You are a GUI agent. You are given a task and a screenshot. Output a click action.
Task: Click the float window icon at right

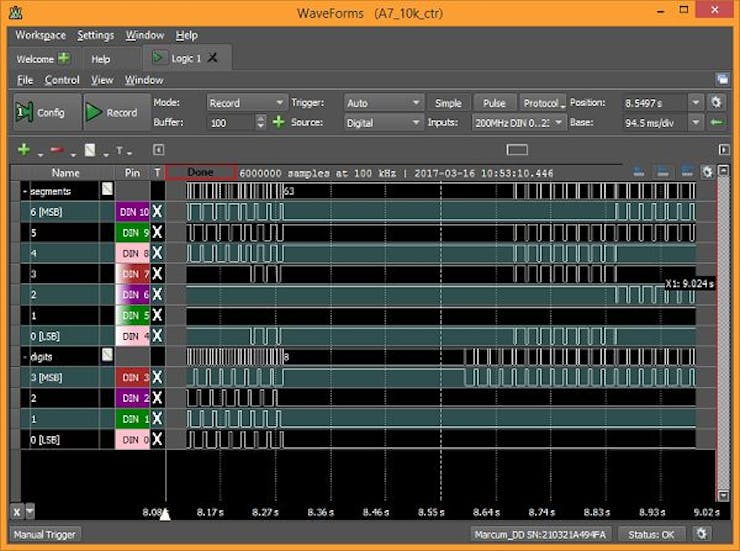click(x=723, y=79)
